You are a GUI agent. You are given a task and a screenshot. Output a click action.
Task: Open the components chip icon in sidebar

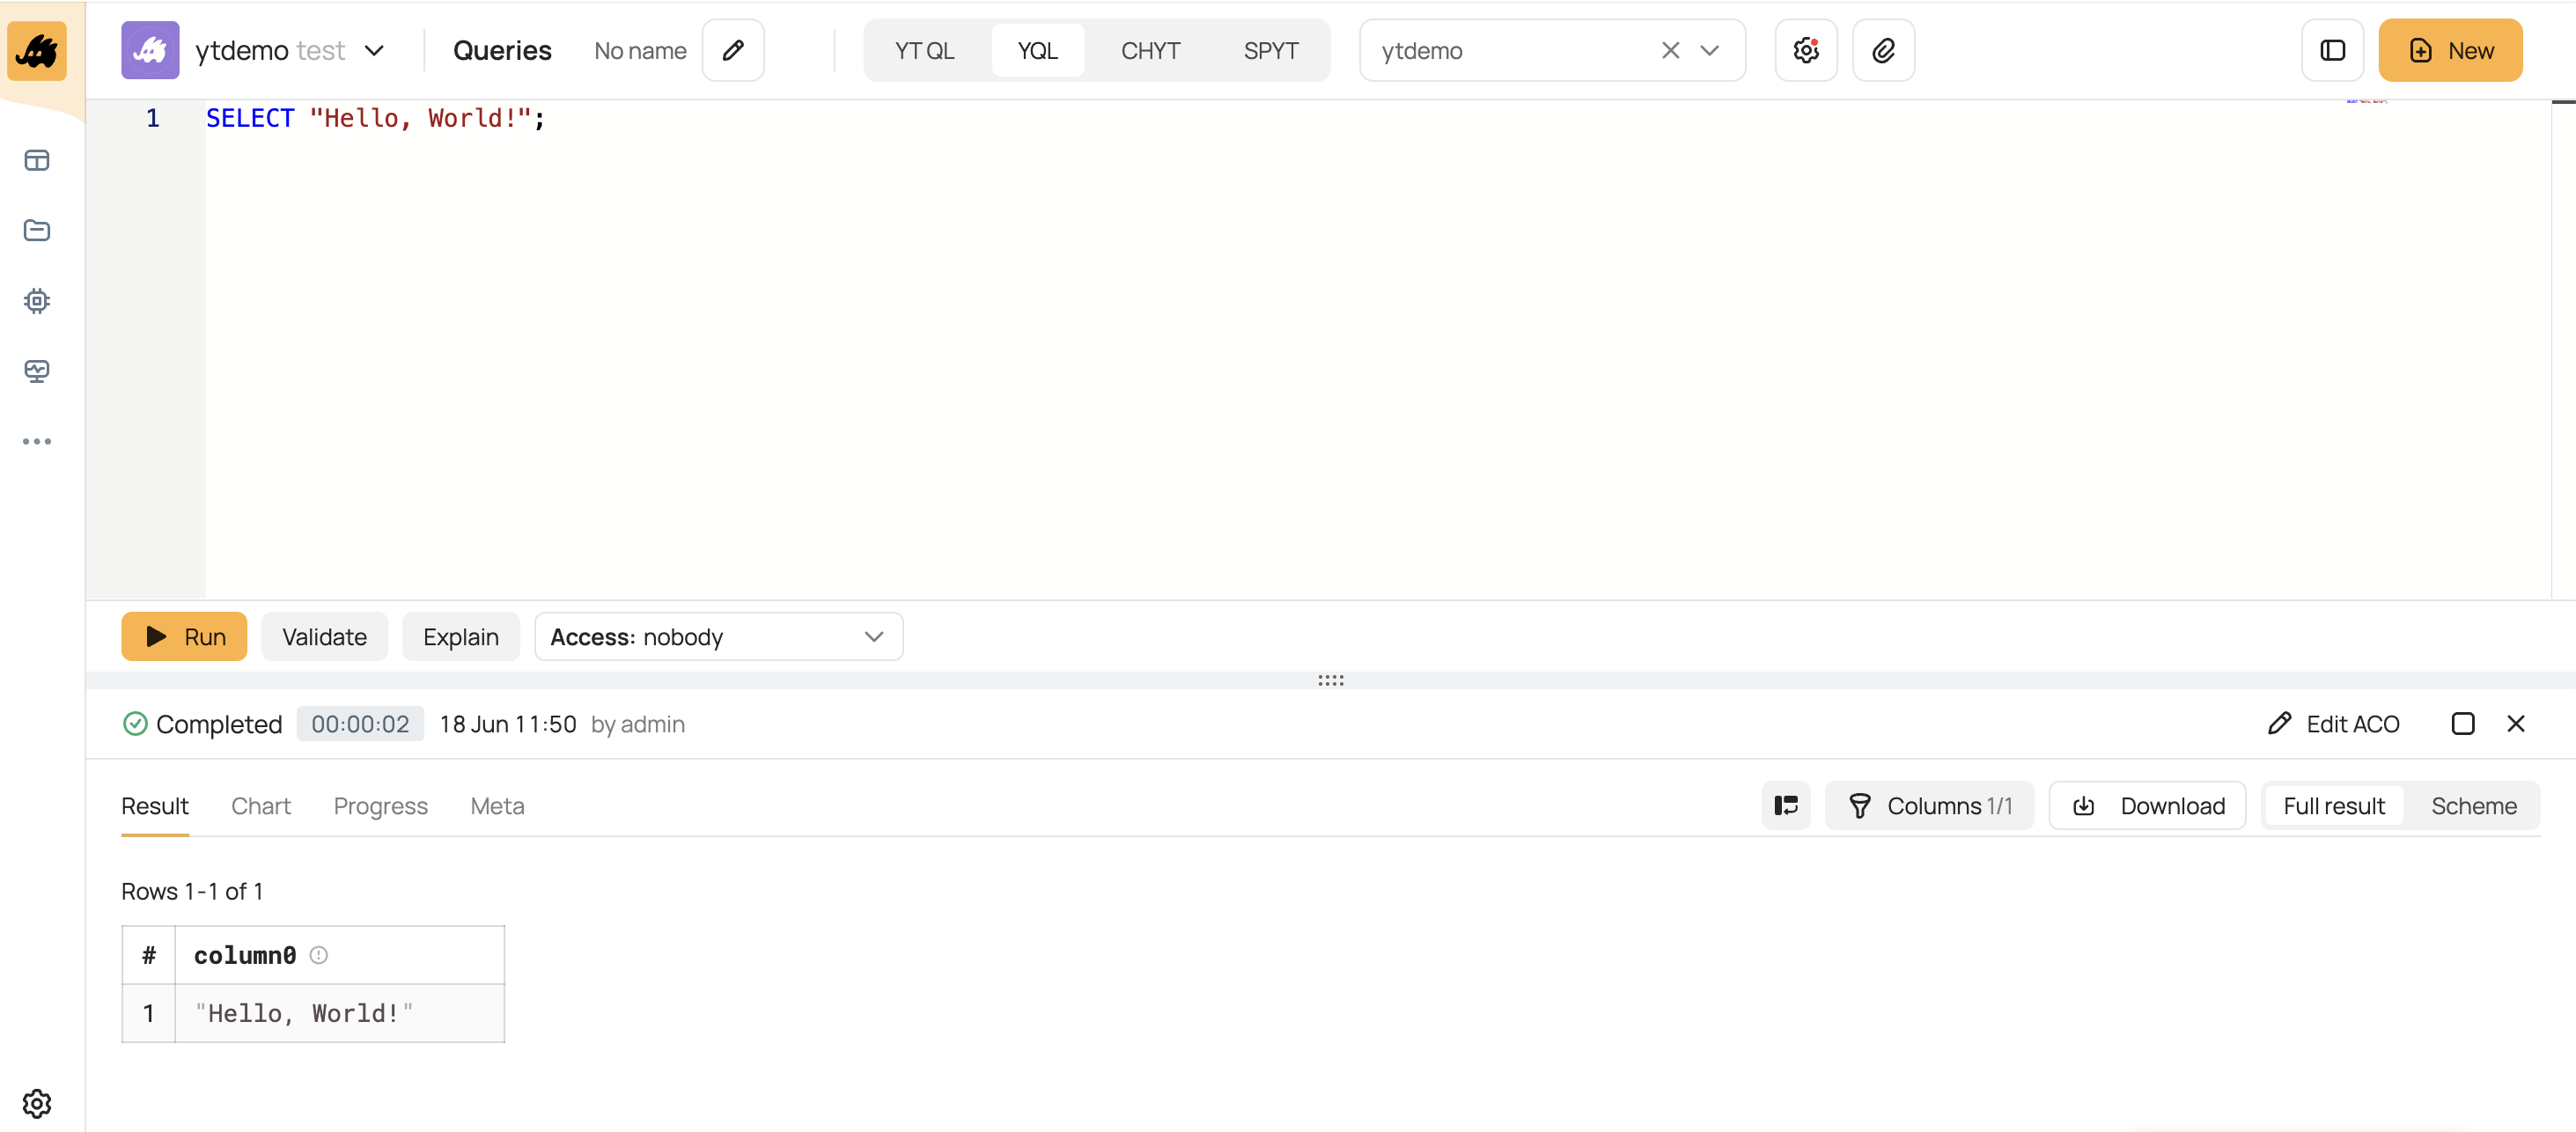click(x=37, y=301)
